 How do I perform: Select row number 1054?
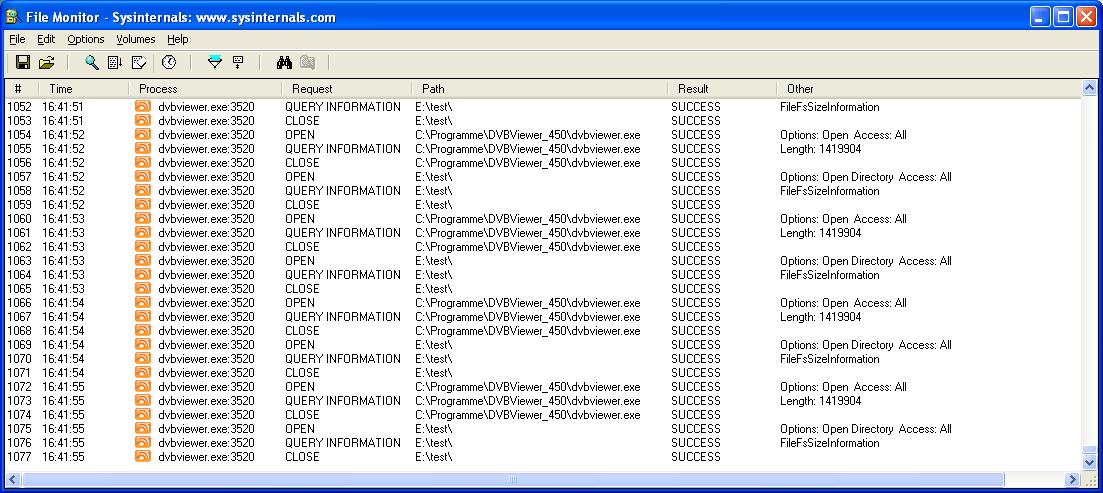tap(19, 135)
